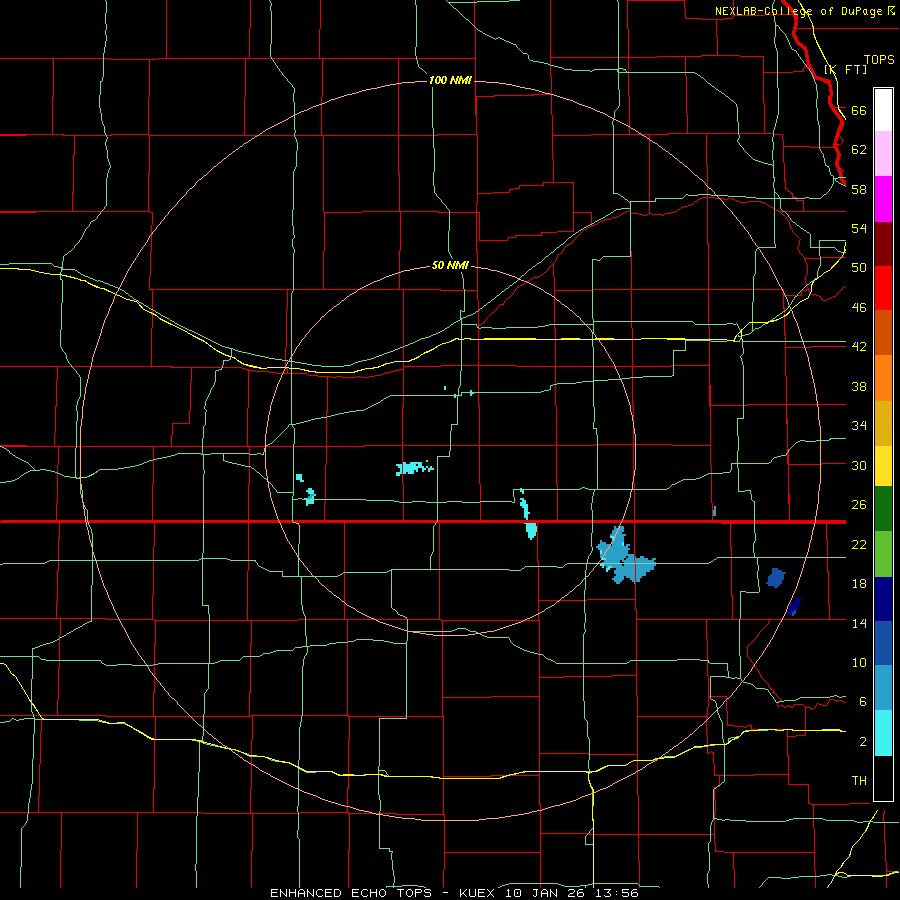Click the TOPS legend title
900x900 pixels.
[x=879, y=60]
